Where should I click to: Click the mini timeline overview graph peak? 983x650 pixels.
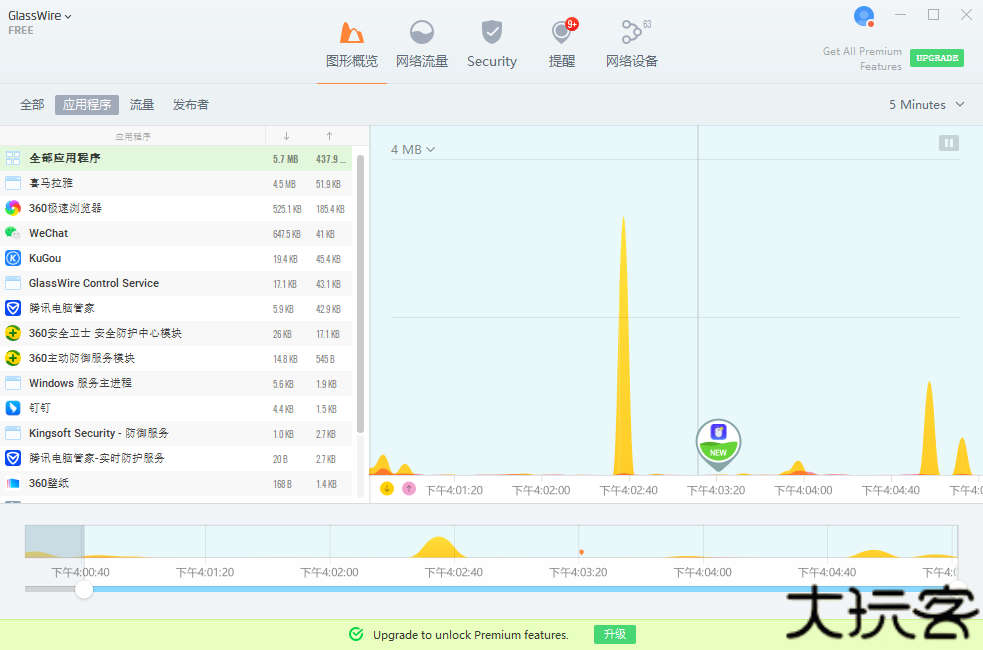[x=439, y=545]
